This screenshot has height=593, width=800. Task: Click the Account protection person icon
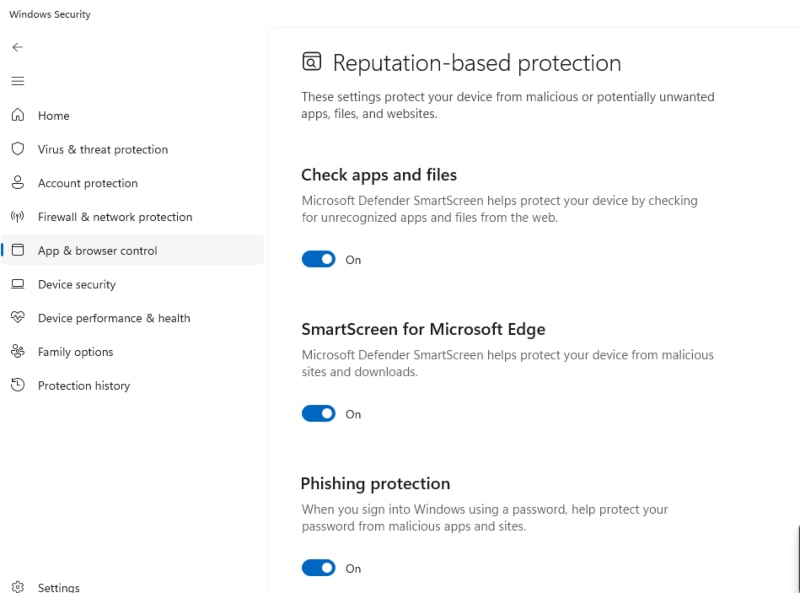17,183
